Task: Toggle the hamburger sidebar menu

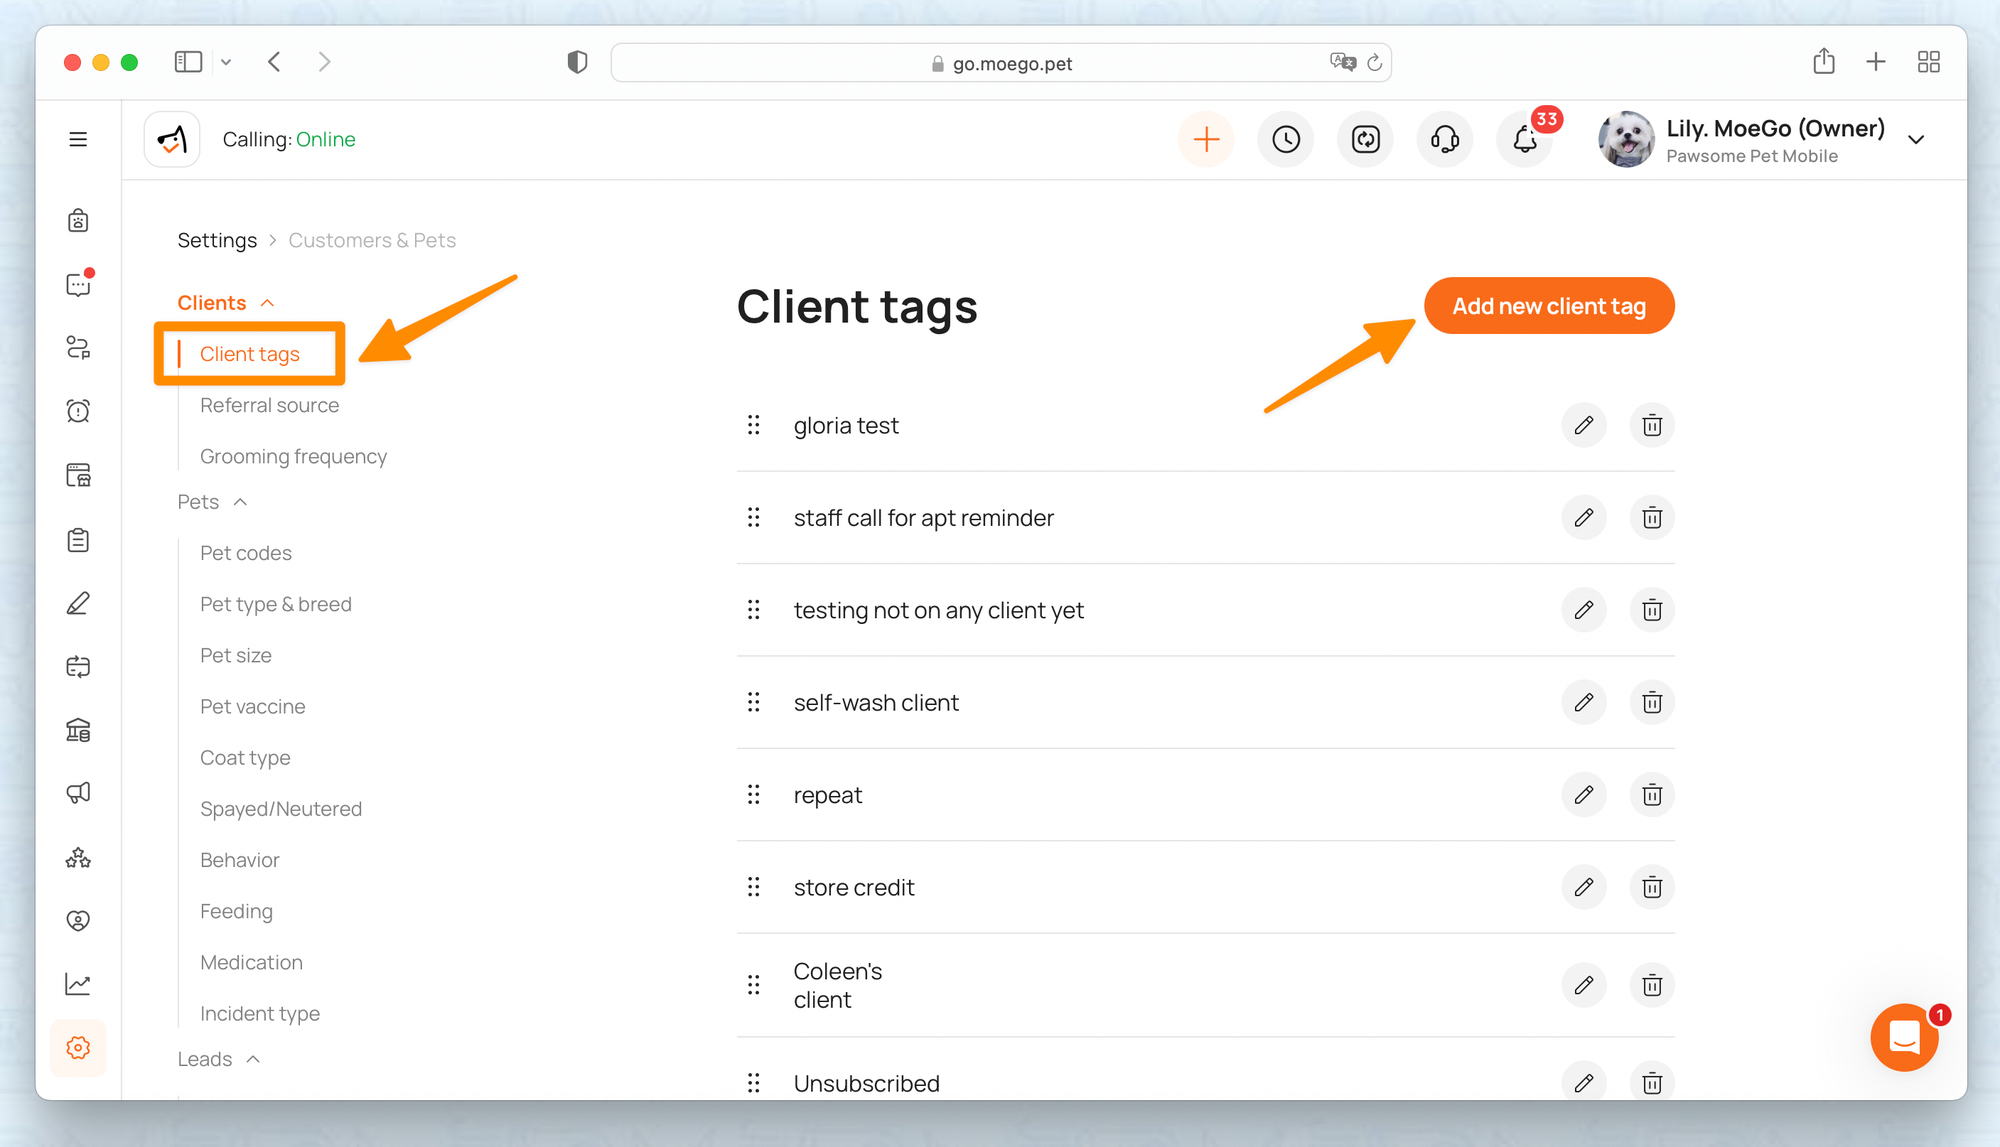Action: point(78,139)
